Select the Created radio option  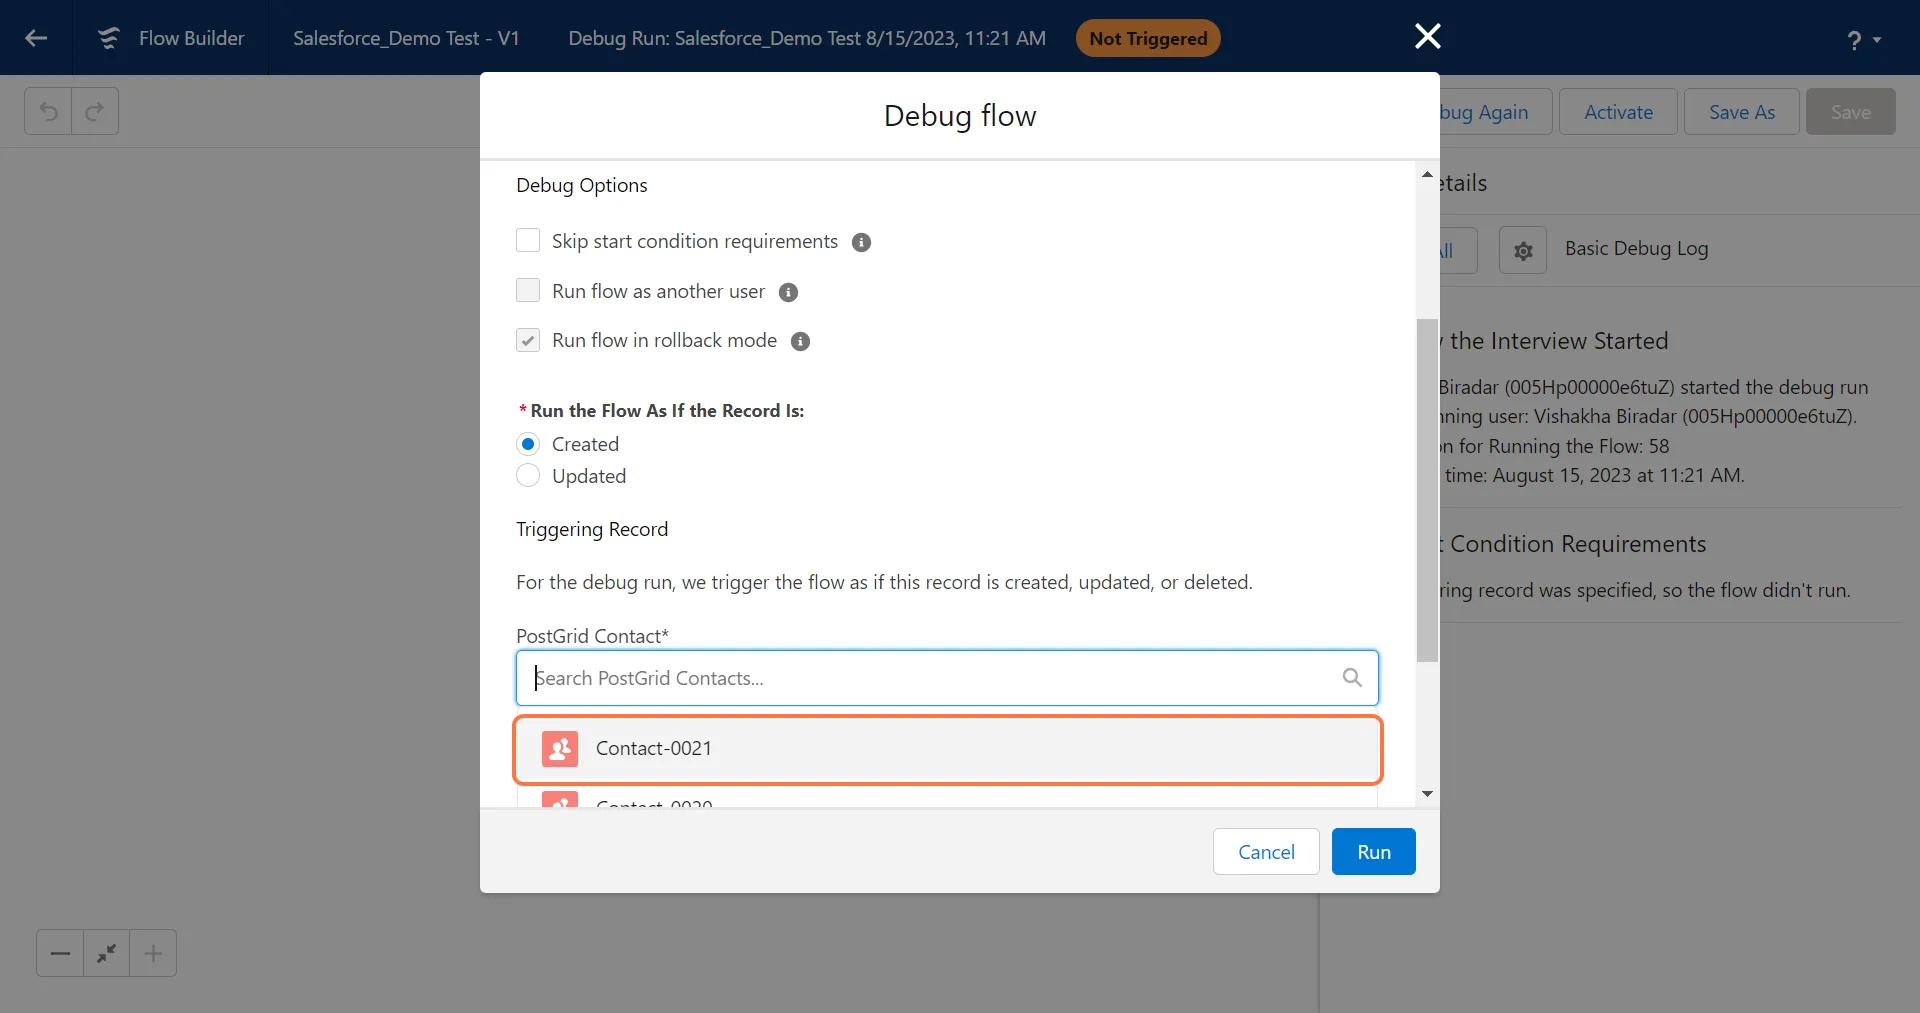528,444
